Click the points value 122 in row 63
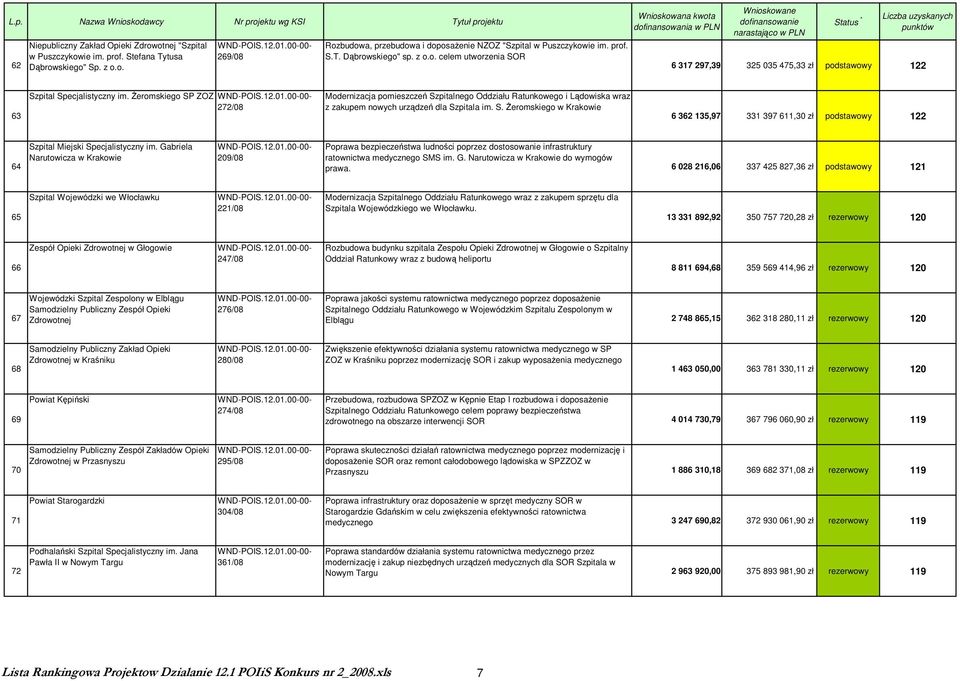 tap(917, 116)
